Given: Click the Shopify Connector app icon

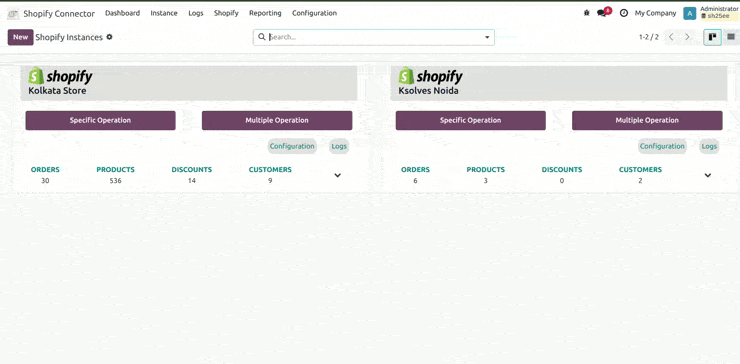Looking at the screenshot, I should coord(13,14).
